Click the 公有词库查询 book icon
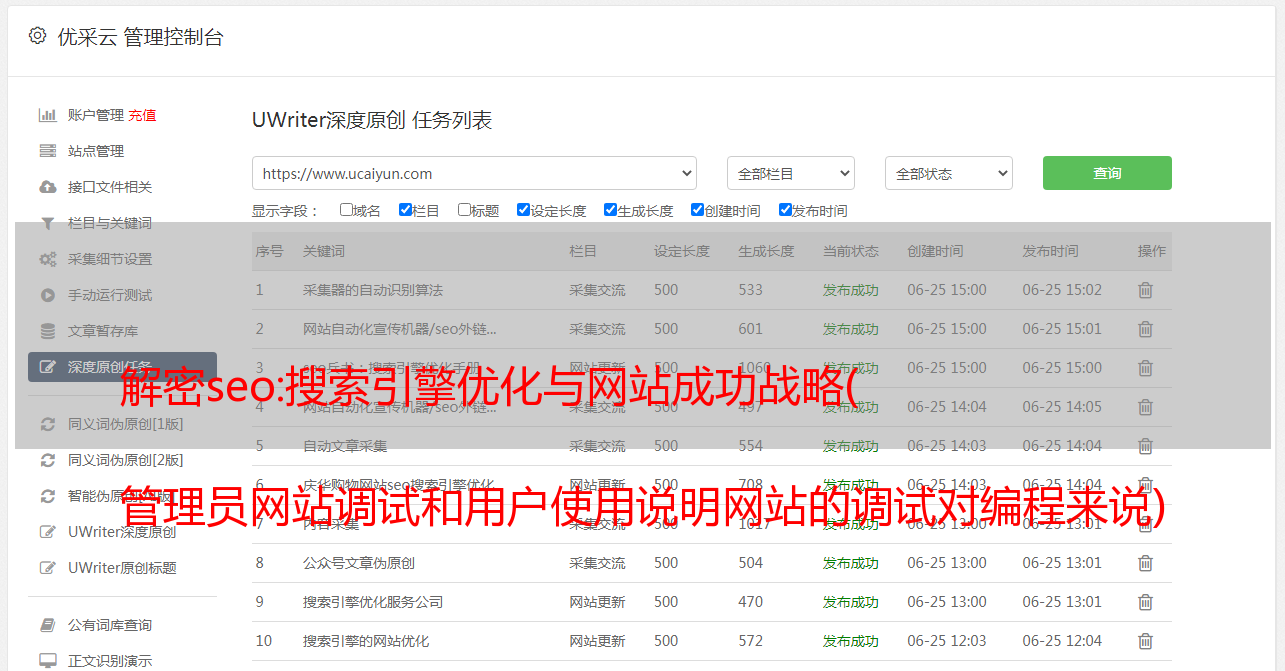 47,625
